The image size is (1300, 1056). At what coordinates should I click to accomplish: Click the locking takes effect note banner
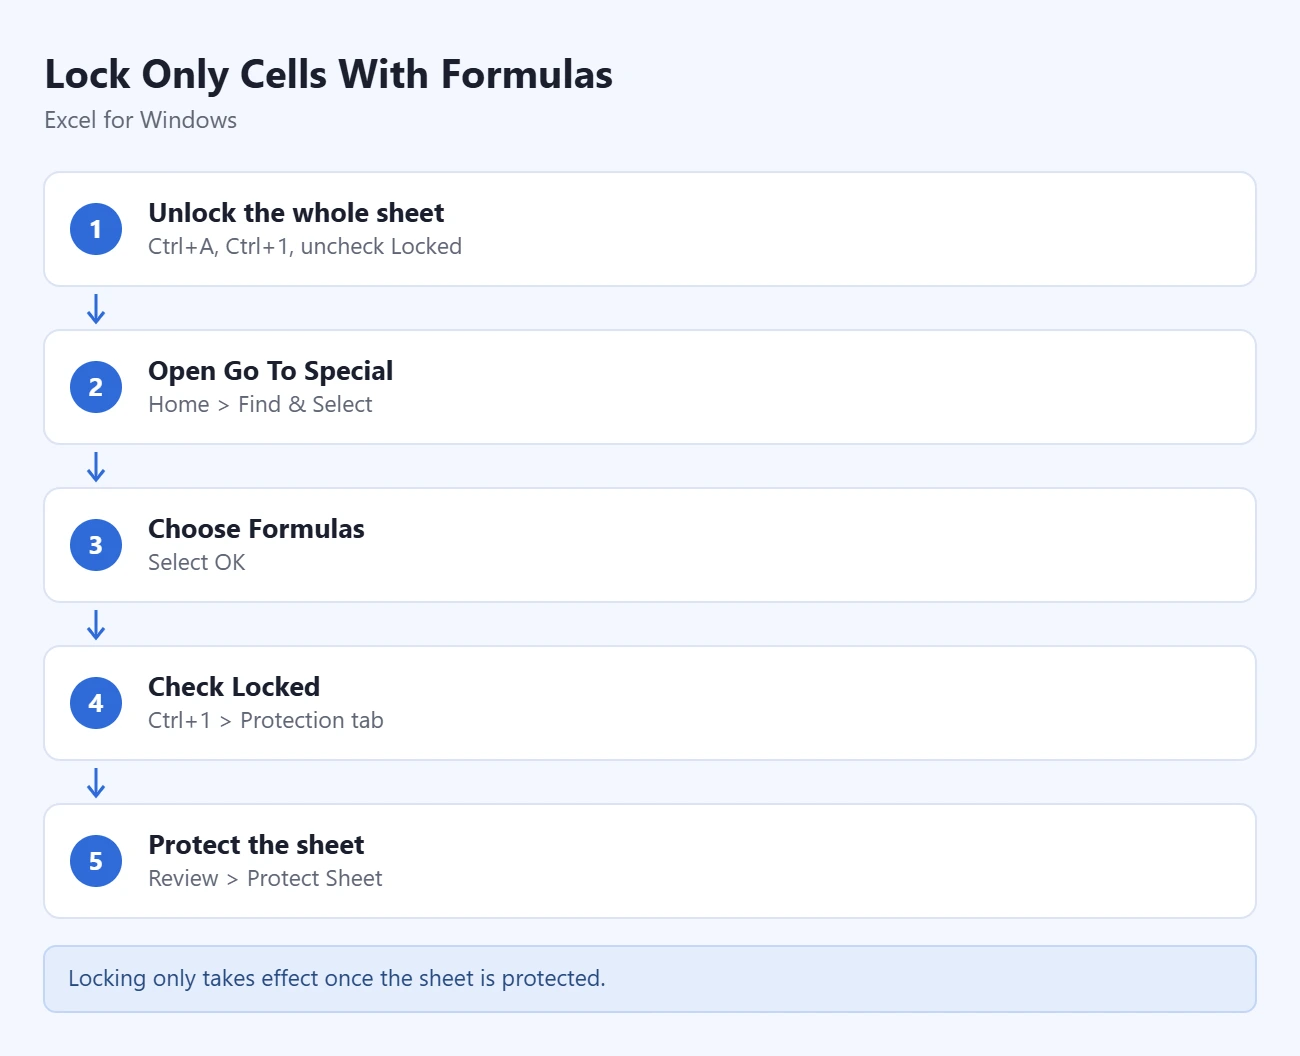pyautogui.click(x=650, y=979)
